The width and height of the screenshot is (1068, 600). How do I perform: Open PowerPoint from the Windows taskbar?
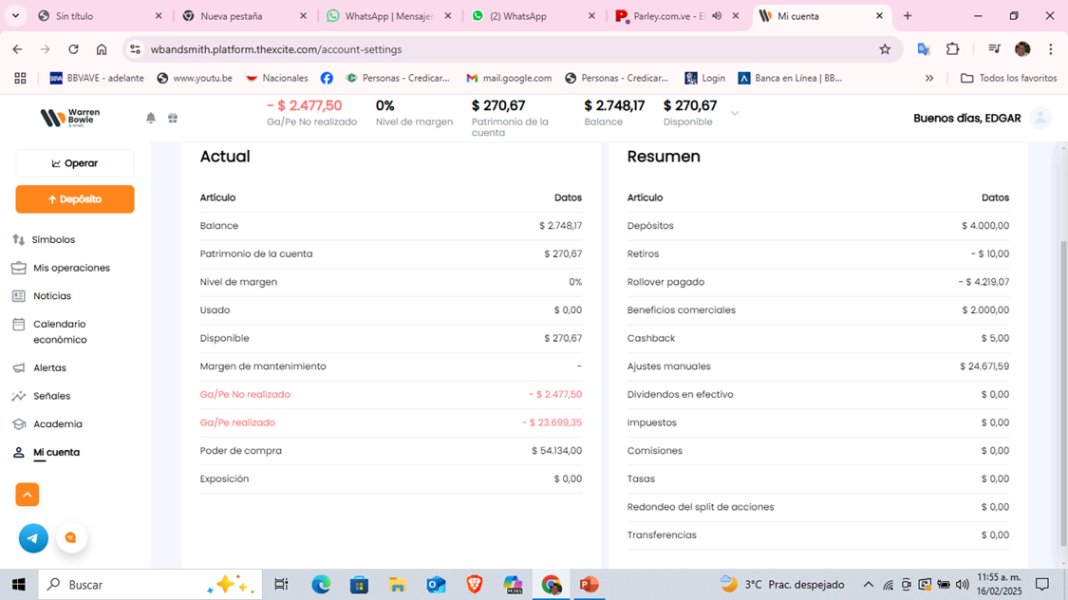[588, 584]
